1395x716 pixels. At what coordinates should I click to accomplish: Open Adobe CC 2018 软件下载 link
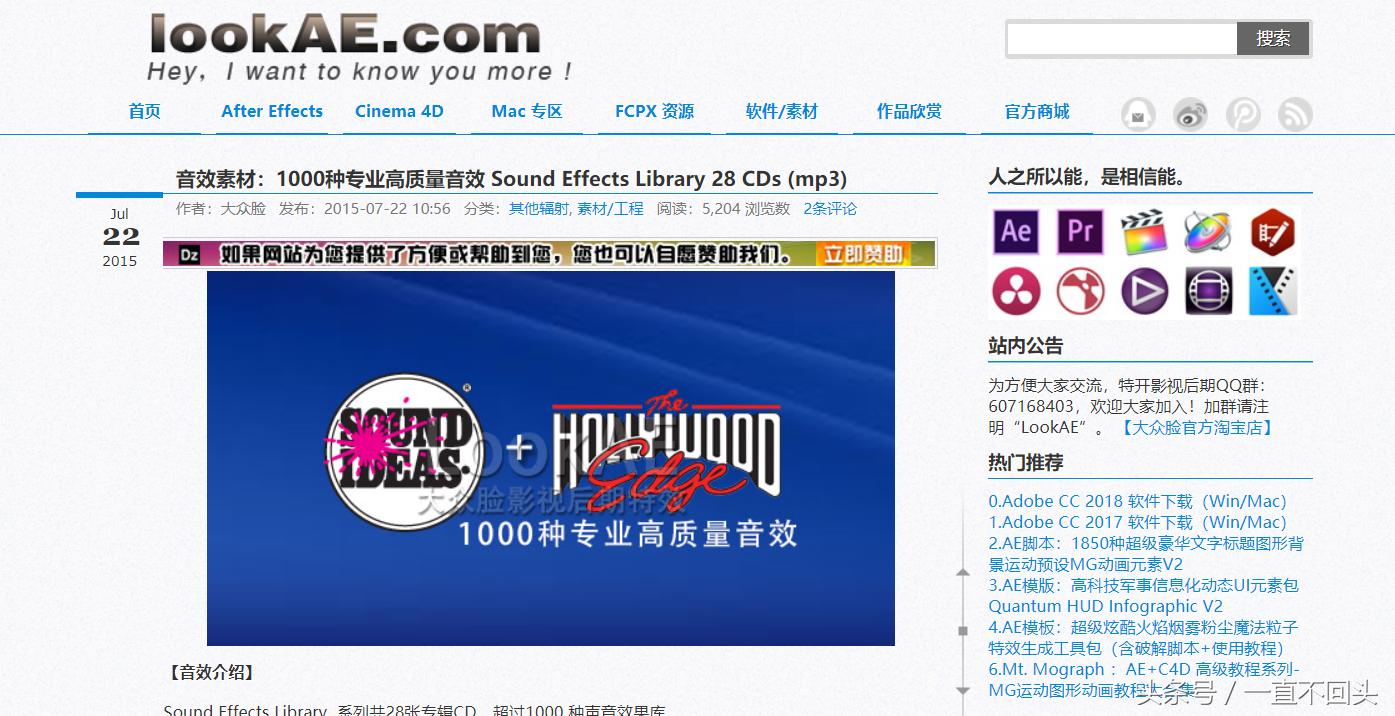pyautogui.click(x=1137, y=501)
